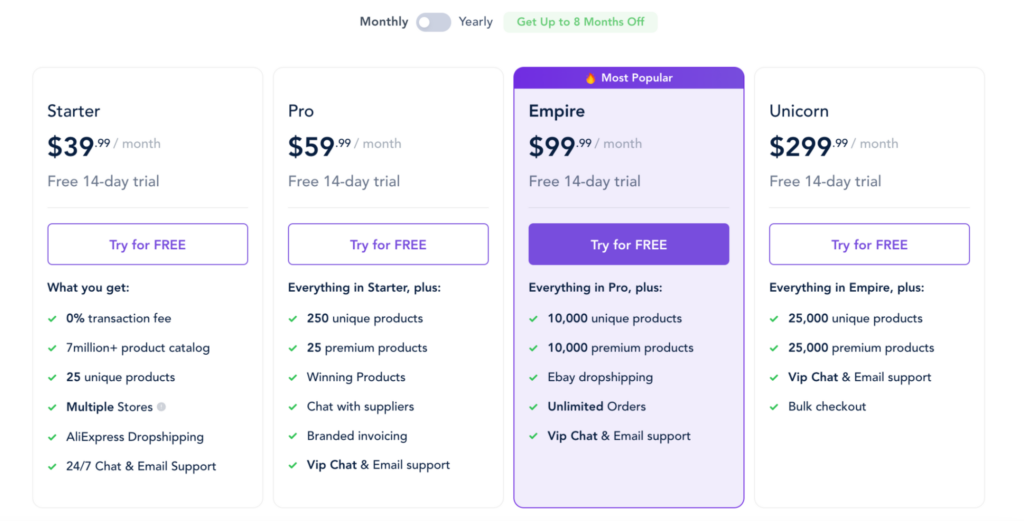Viewport: 1024px width, 521px height.
Task: Click the checkmark beside Branded invoicing
Action: pyautogui.click(x=293, y=437)
